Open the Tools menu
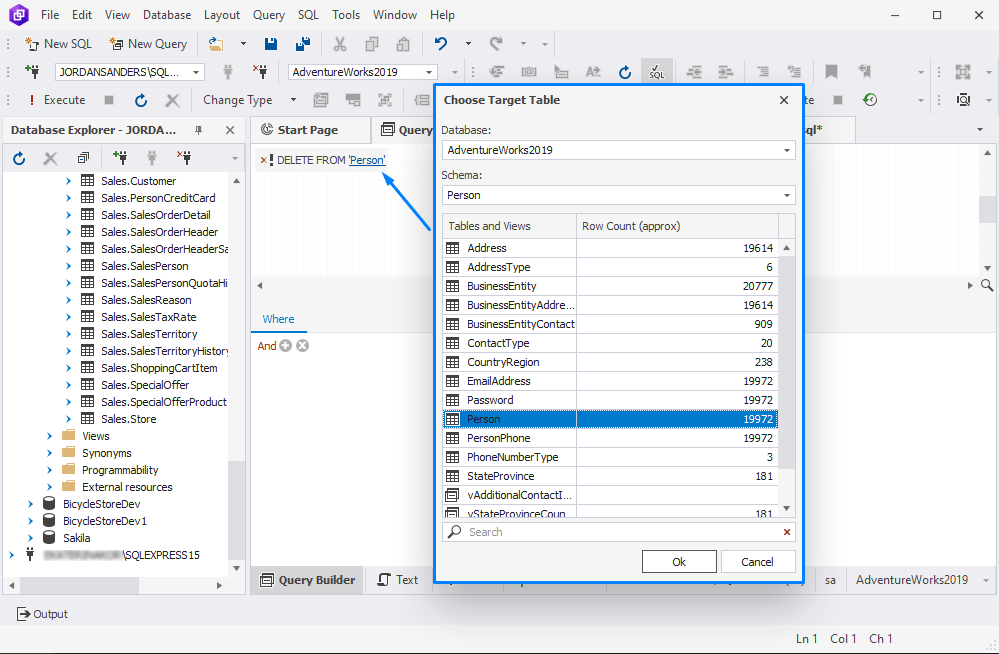This screenshot has height=654, width=999. [346, 15]
